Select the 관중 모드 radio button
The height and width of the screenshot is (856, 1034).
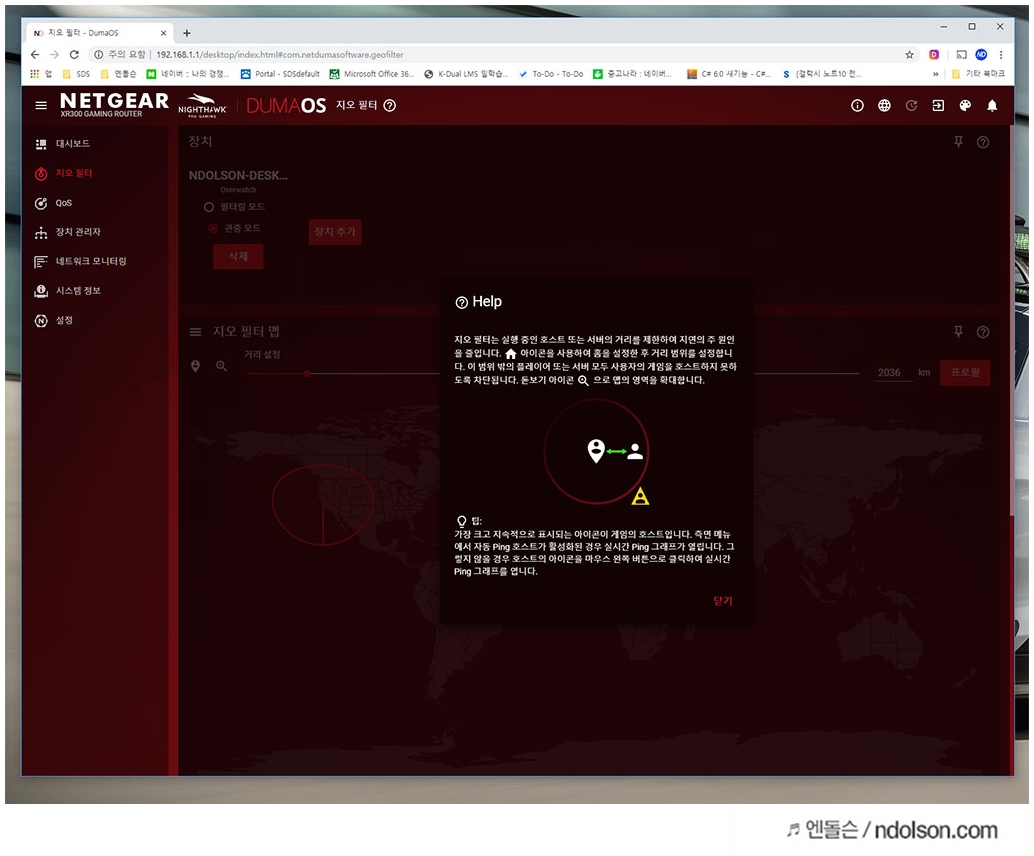[x=213, y=228]
